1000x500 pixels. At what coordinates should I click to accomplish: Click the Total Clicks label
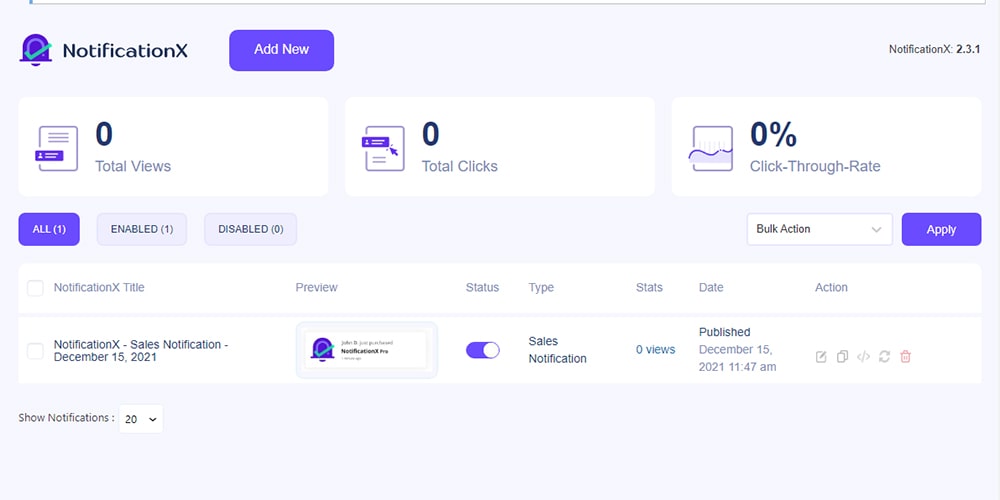(459, 166)
